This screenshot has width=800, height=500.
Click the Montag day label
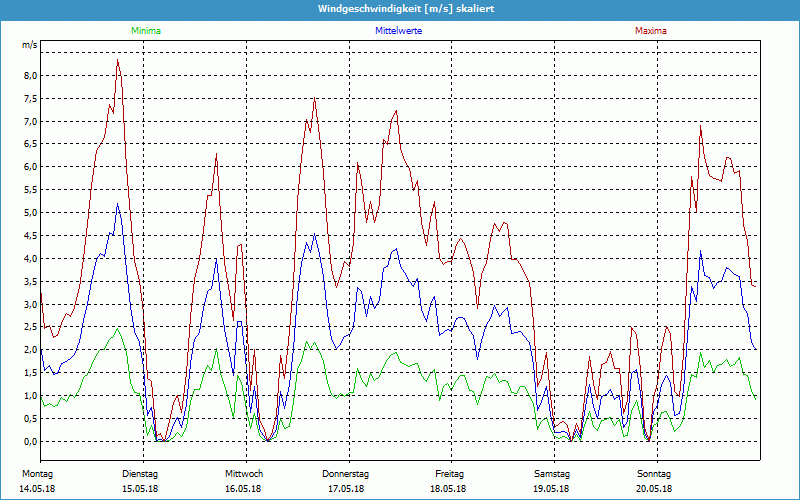pos(37,474)
